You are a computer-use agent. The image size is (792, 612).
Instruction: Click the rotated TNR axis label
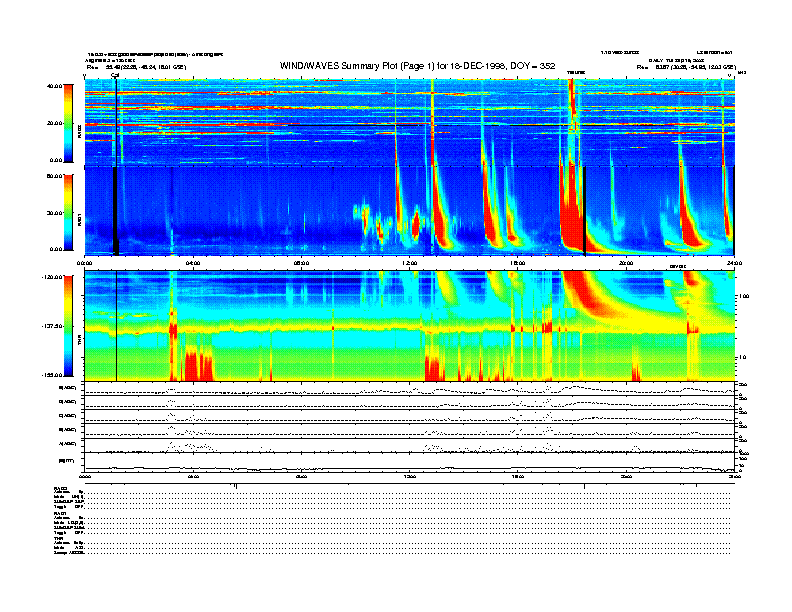pos(79,341)
